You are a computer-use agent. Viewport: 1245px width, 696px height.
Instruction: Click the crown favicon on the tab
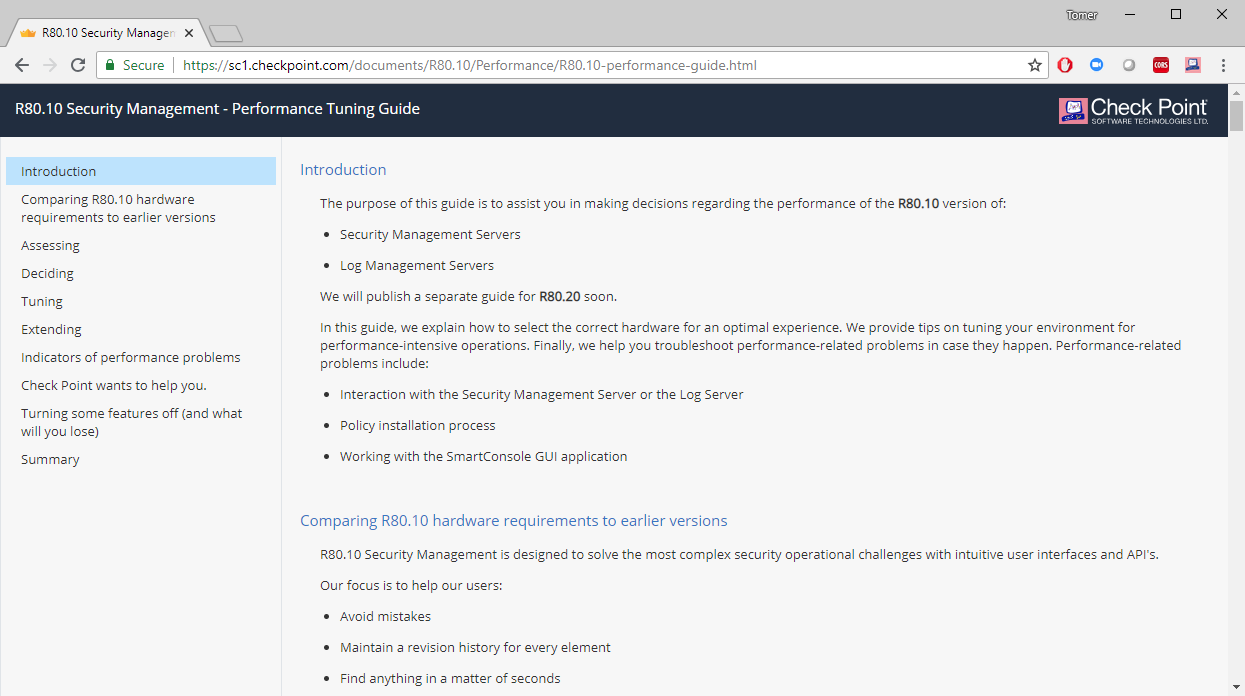tap(28, 33)
